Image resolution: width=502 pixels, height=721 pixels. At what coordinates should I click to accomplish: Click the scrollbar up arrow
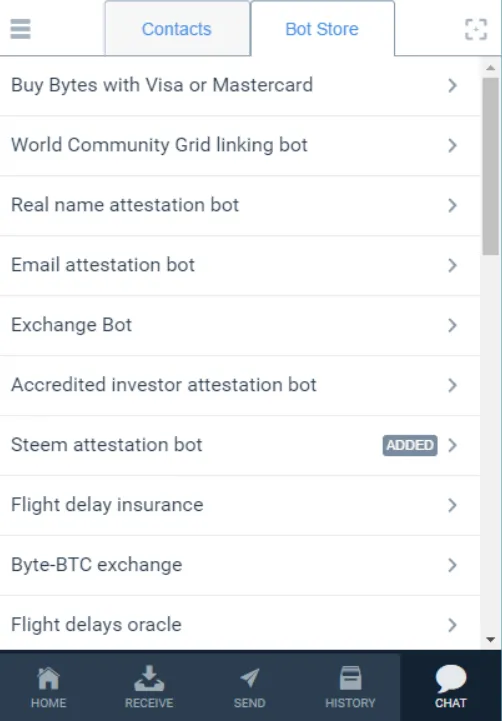point(491,68)
